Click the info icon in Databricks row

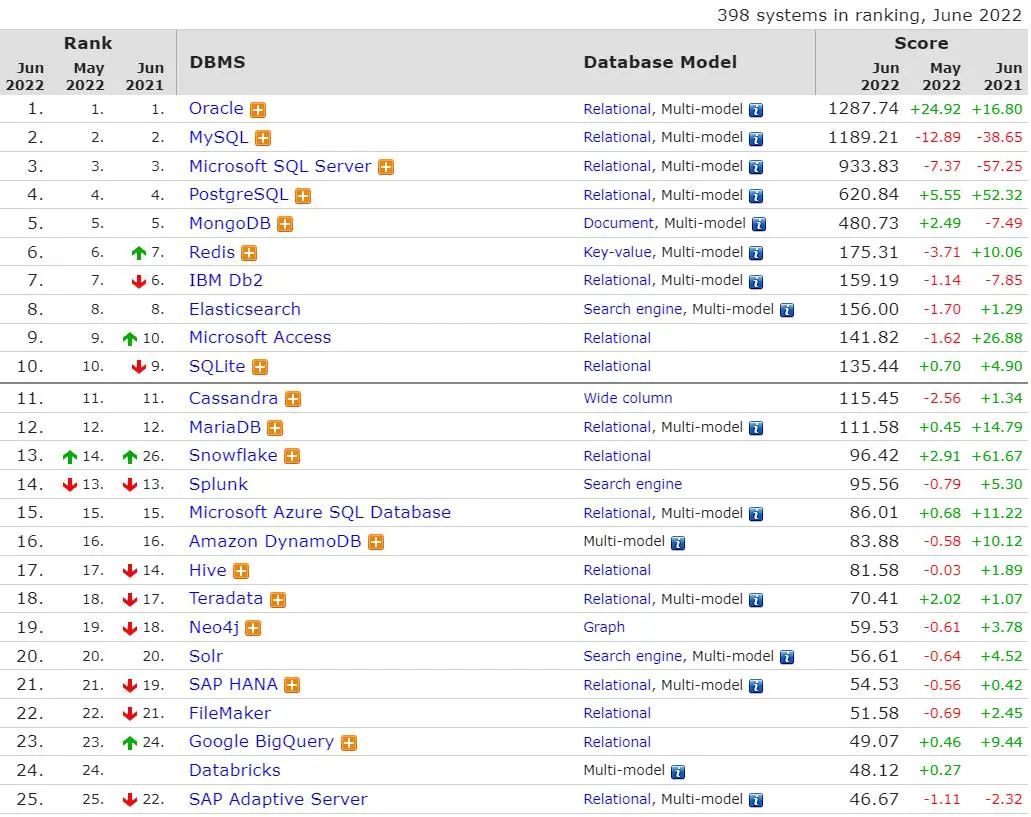(678, 772)
